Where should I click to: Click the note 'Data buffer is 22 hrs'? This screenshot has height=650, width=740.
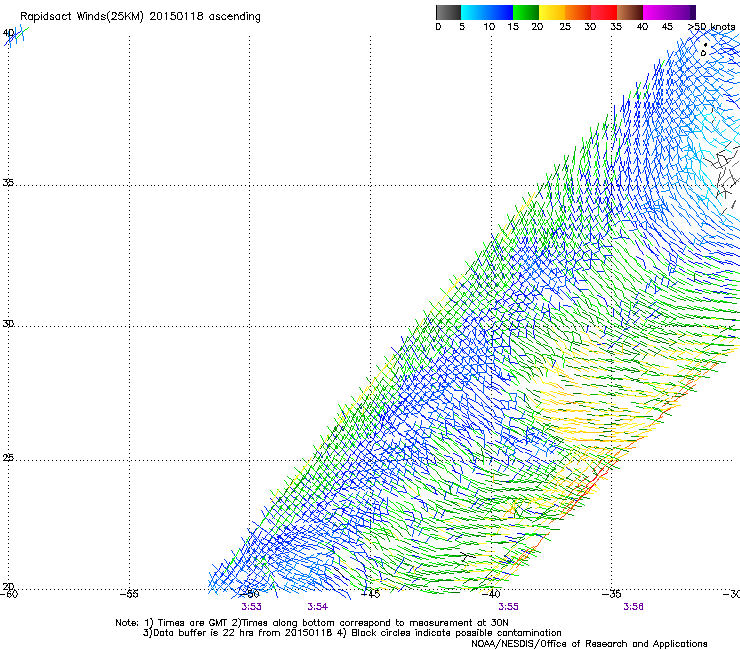pyautogui.click(x=195, y=633)
